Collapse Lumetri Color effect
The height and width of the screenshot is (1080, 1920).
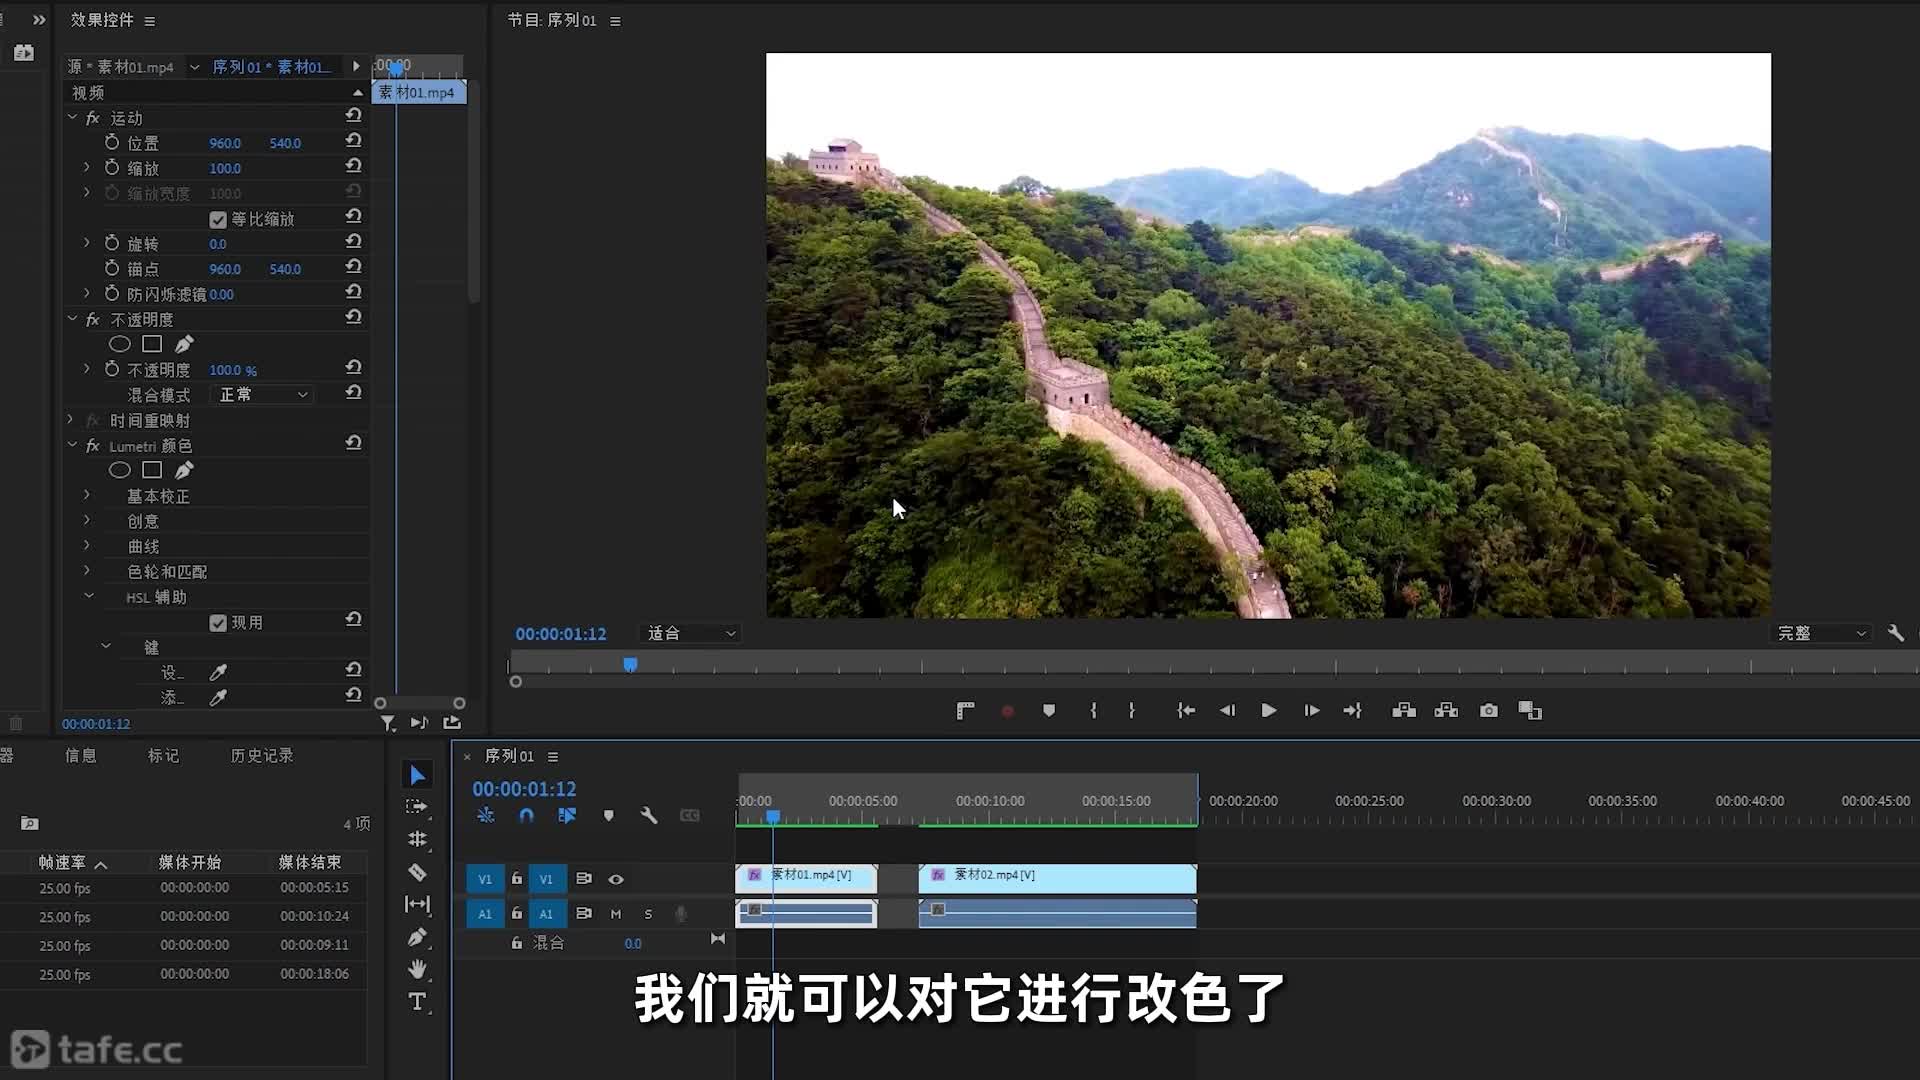tap(72, 444)
